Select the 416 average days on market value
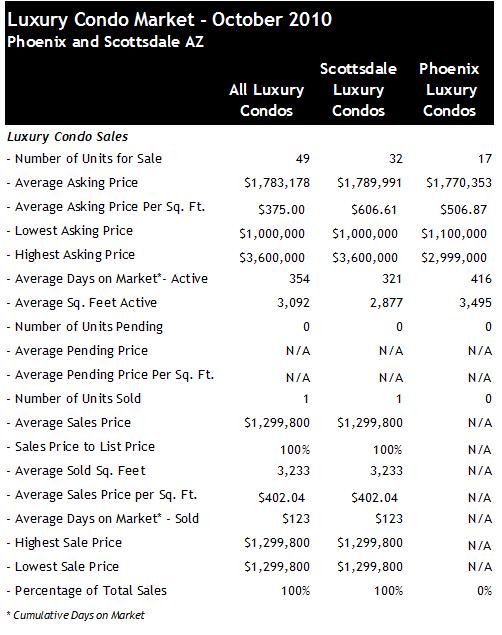 point(481,279)
